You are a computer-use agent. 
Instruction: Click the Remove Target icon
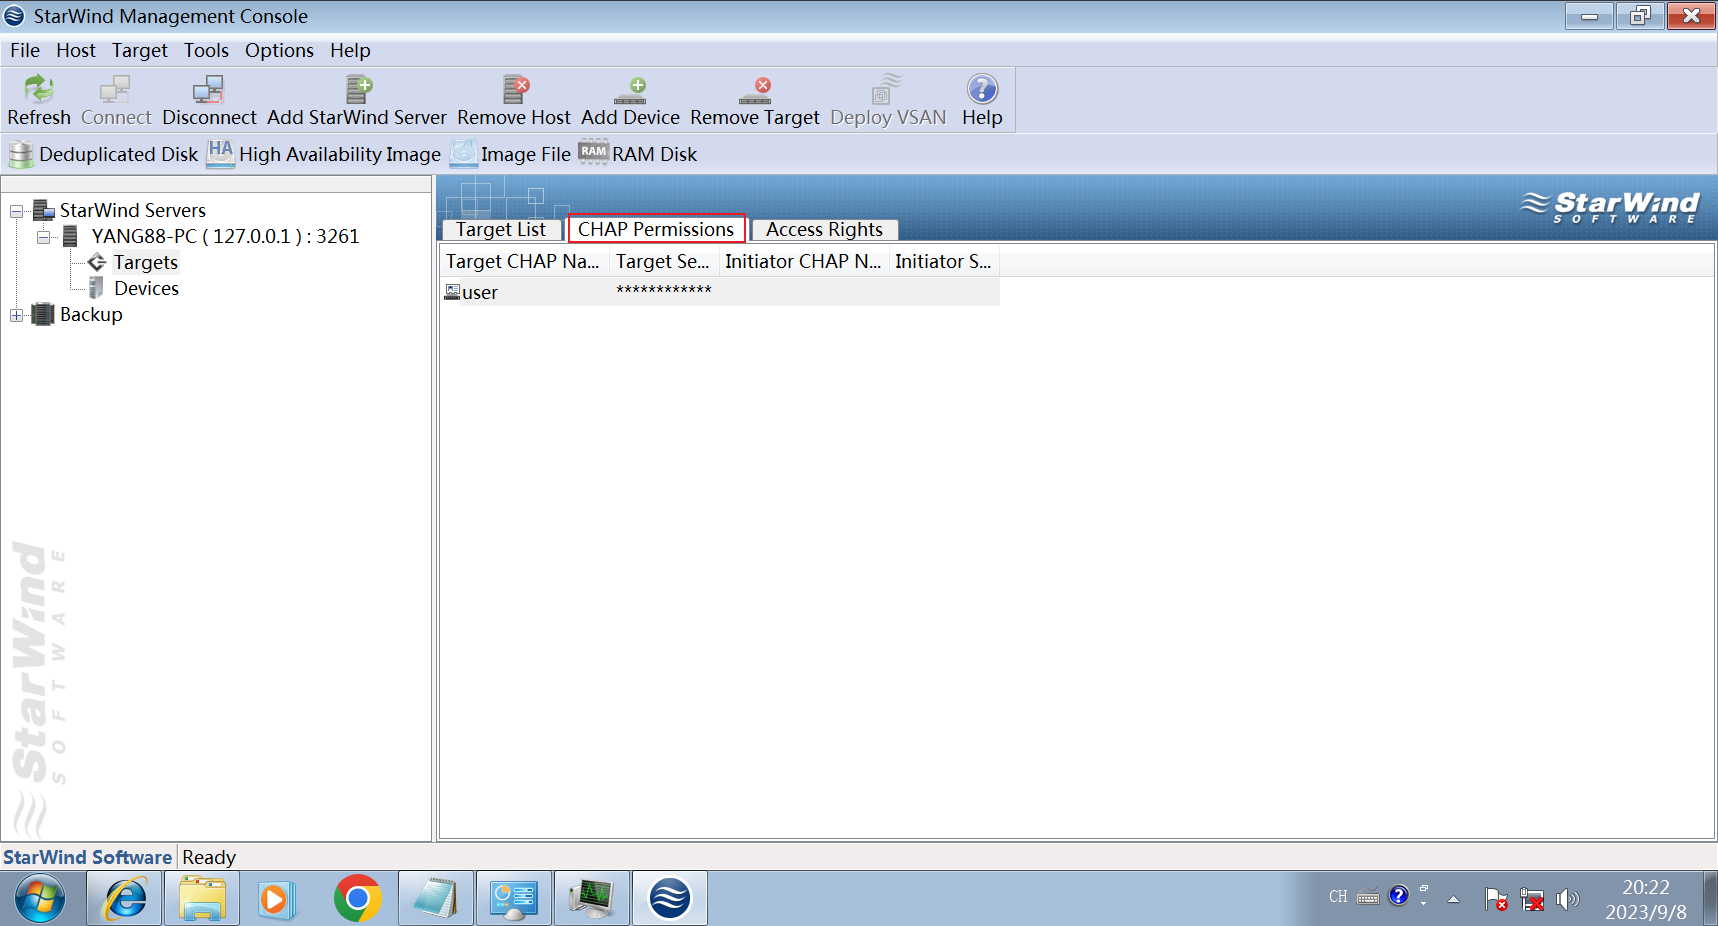(x=755, y=90)
